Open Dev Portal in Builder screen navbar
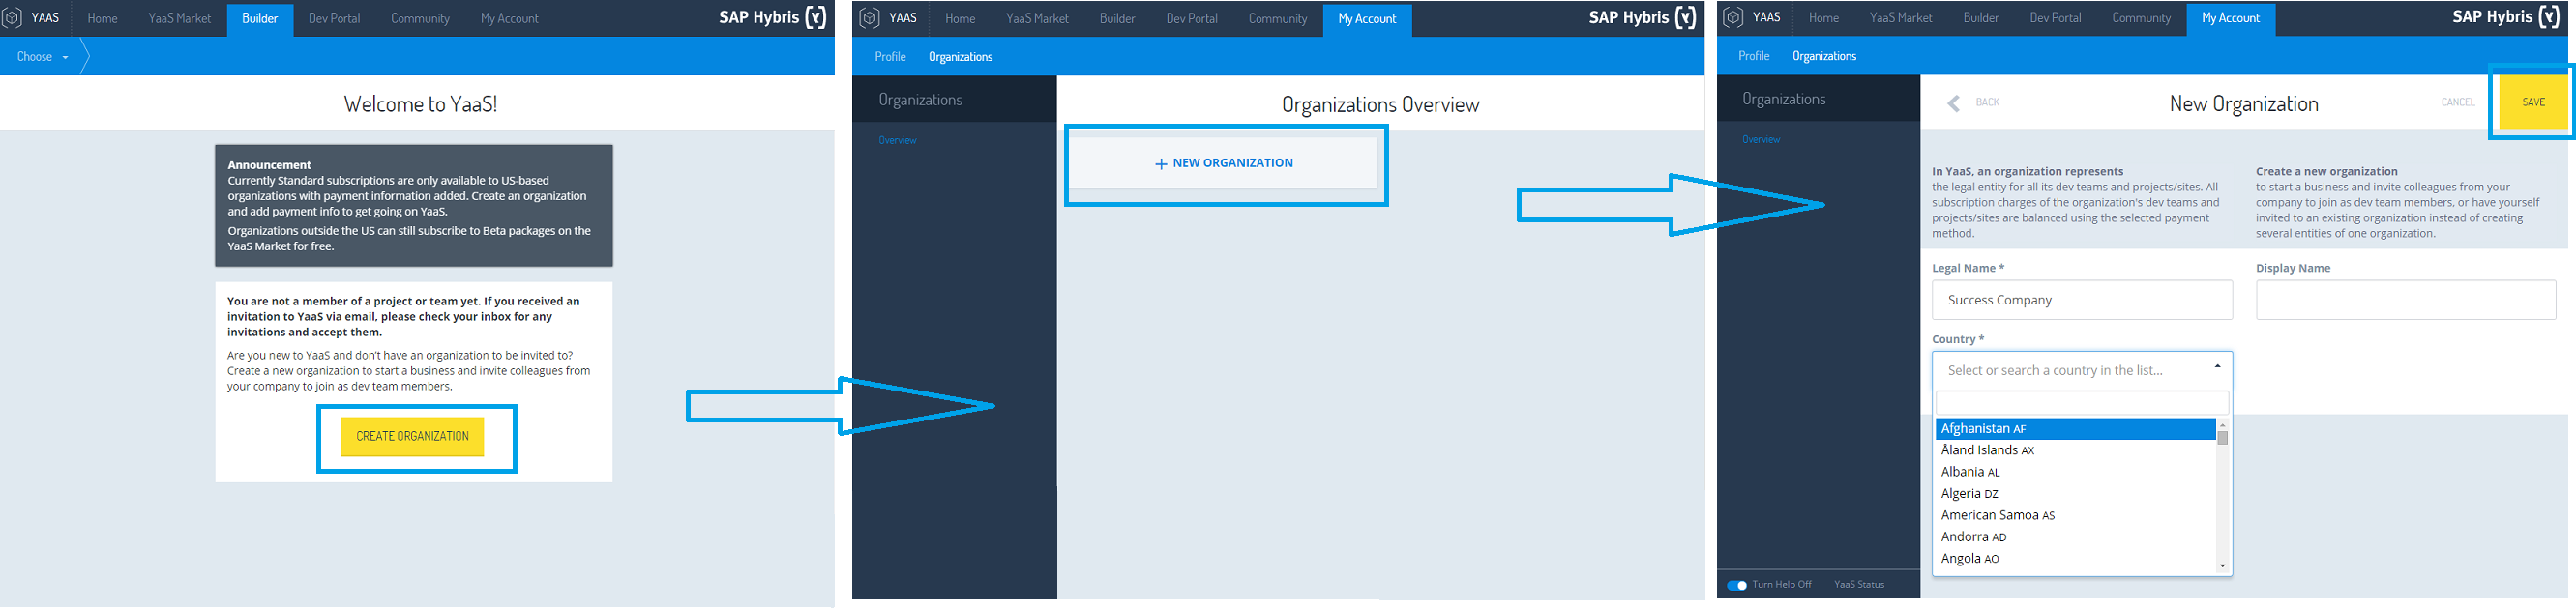The height and width of the screenshot is (609, 2576). pyautogui.click(x=334, y=18)
